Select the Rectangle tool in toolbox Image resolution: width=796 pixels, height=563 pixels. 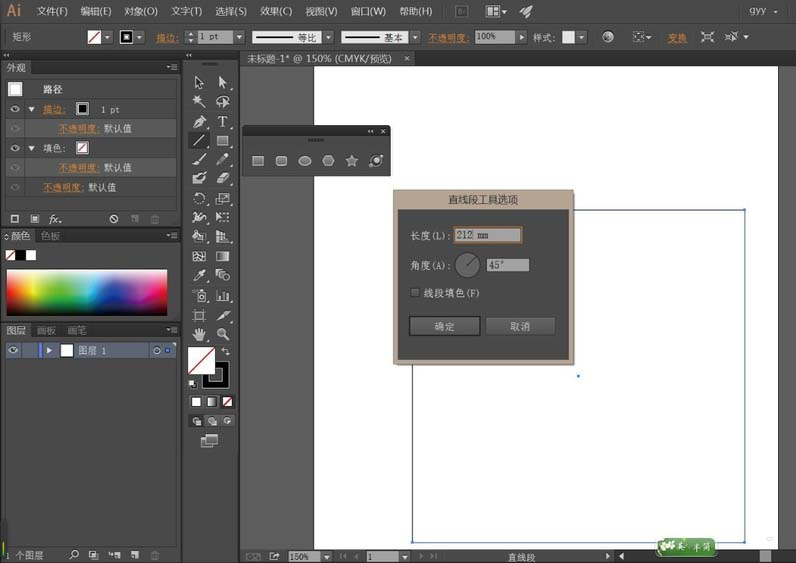222,141
